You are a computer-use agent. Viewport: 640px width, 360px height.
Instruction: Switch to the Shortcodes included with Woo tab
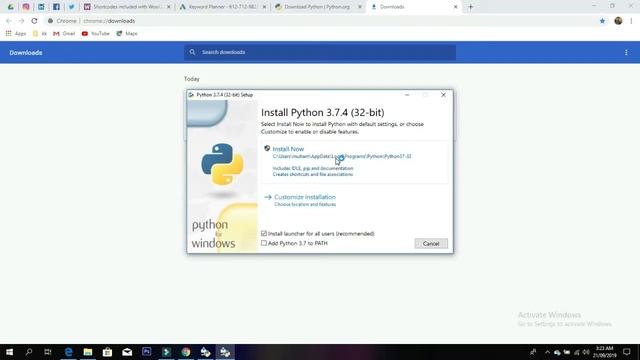(x=127, y=7)
